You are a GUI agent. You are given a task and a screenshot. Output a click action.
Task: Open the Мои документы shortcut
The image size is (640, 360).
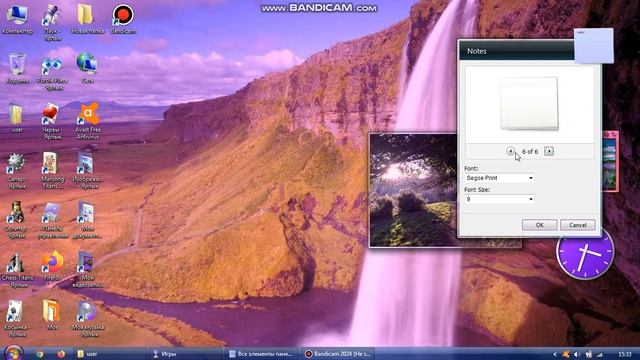pyautogui.click(x=87, y=220)
